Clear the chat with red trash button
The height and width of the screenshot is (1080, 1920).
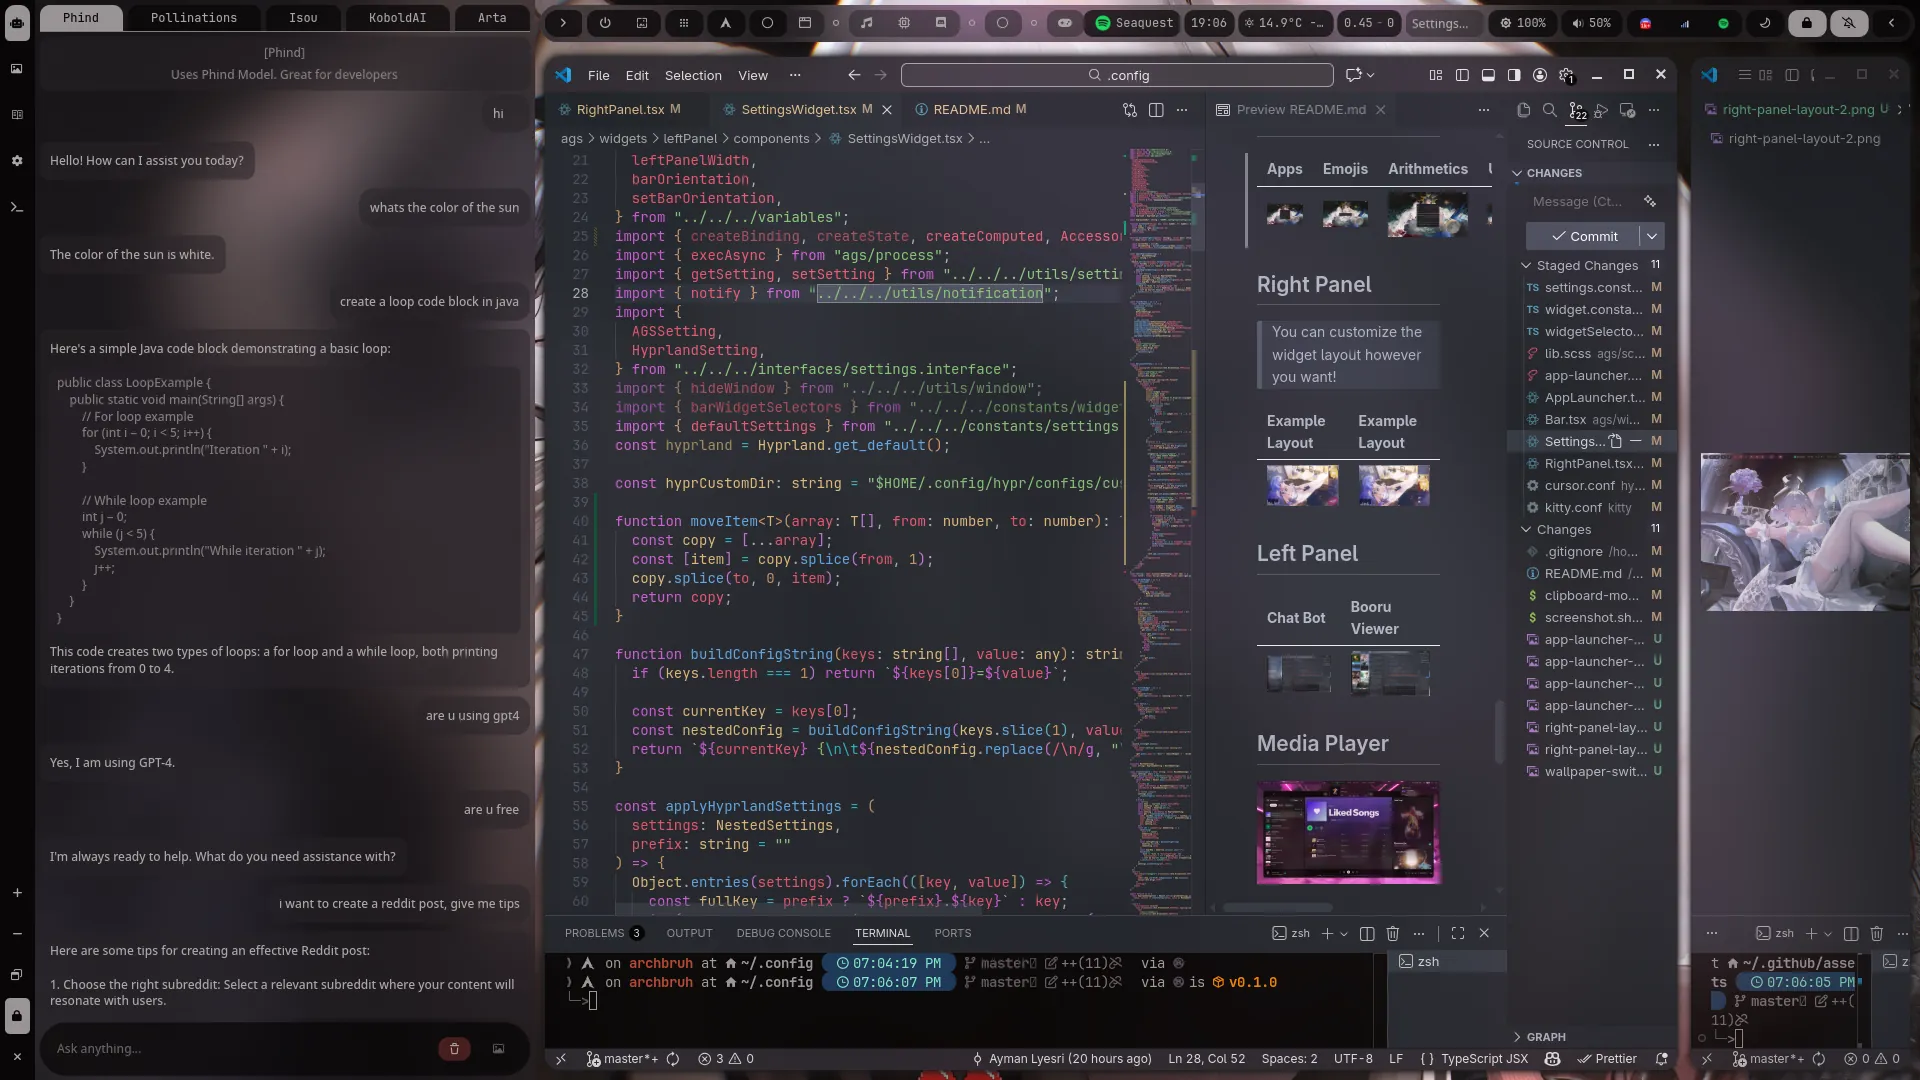click(x=454, y=1048)
